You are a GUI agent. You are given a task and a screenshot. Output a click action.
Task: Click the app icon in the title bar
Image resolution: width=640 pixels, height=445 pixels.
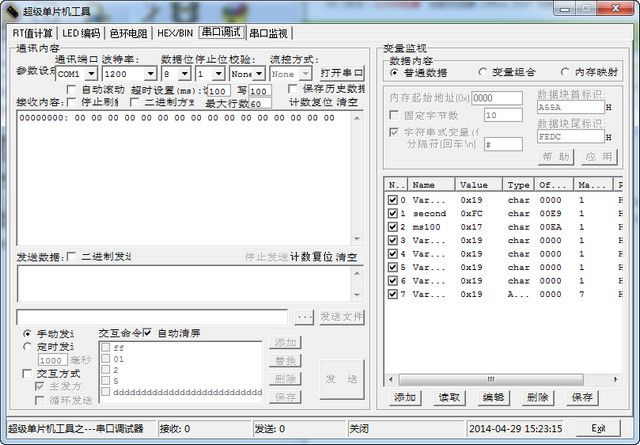click(11, 10)
